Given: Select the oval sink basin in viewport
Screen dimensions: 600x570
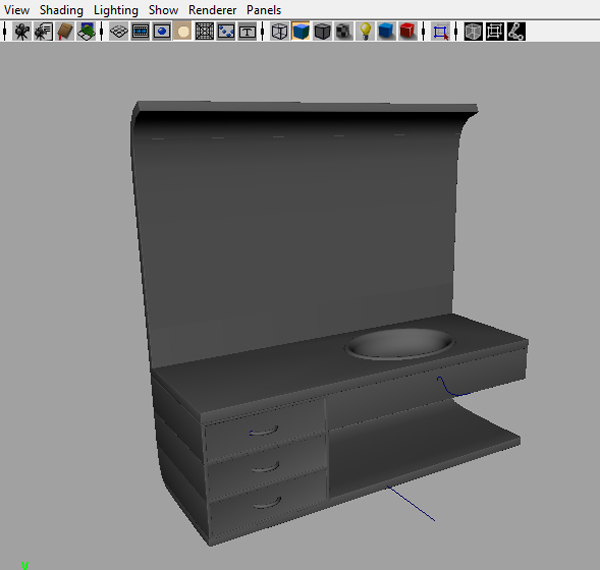Looking at the screenshot, I should [x=400, y=343].
